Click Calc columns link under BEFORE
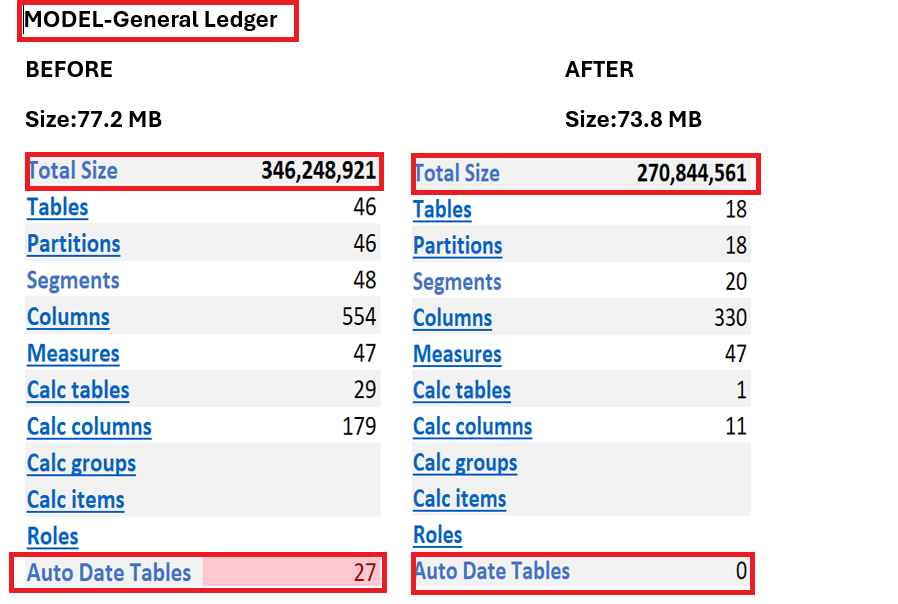898x604 pixels. [89, 427]
